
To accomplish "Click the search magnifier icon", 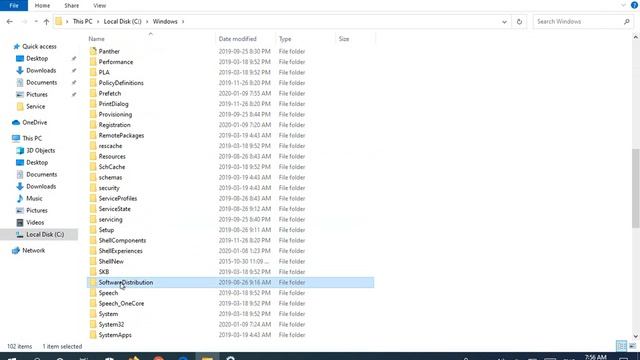I will pos(627,22).
